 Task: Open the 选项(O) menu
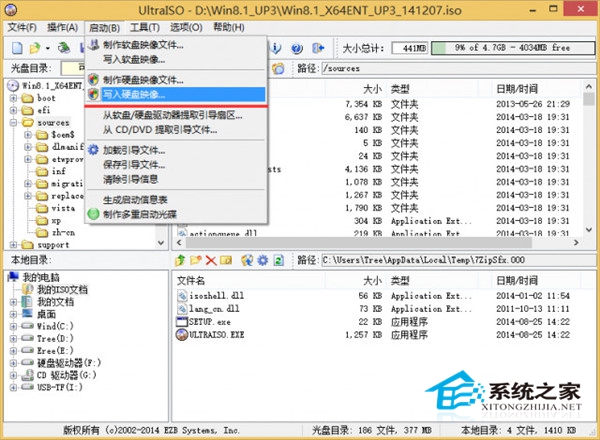(x=186, y=27)
